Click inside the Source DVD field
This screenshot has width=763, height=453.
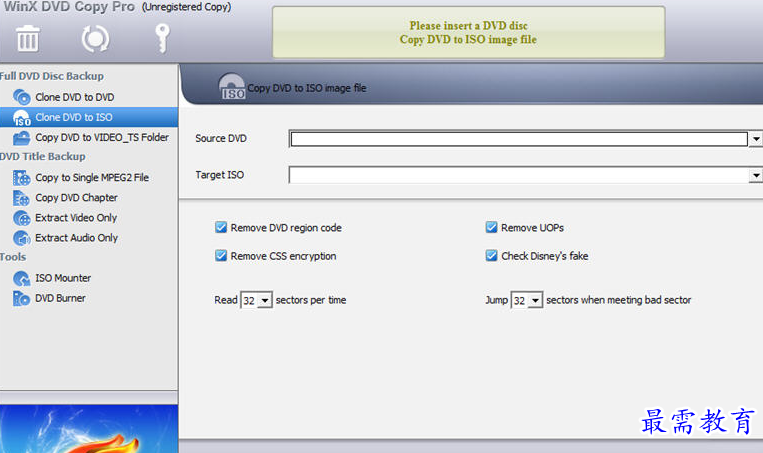pos(519,139)
